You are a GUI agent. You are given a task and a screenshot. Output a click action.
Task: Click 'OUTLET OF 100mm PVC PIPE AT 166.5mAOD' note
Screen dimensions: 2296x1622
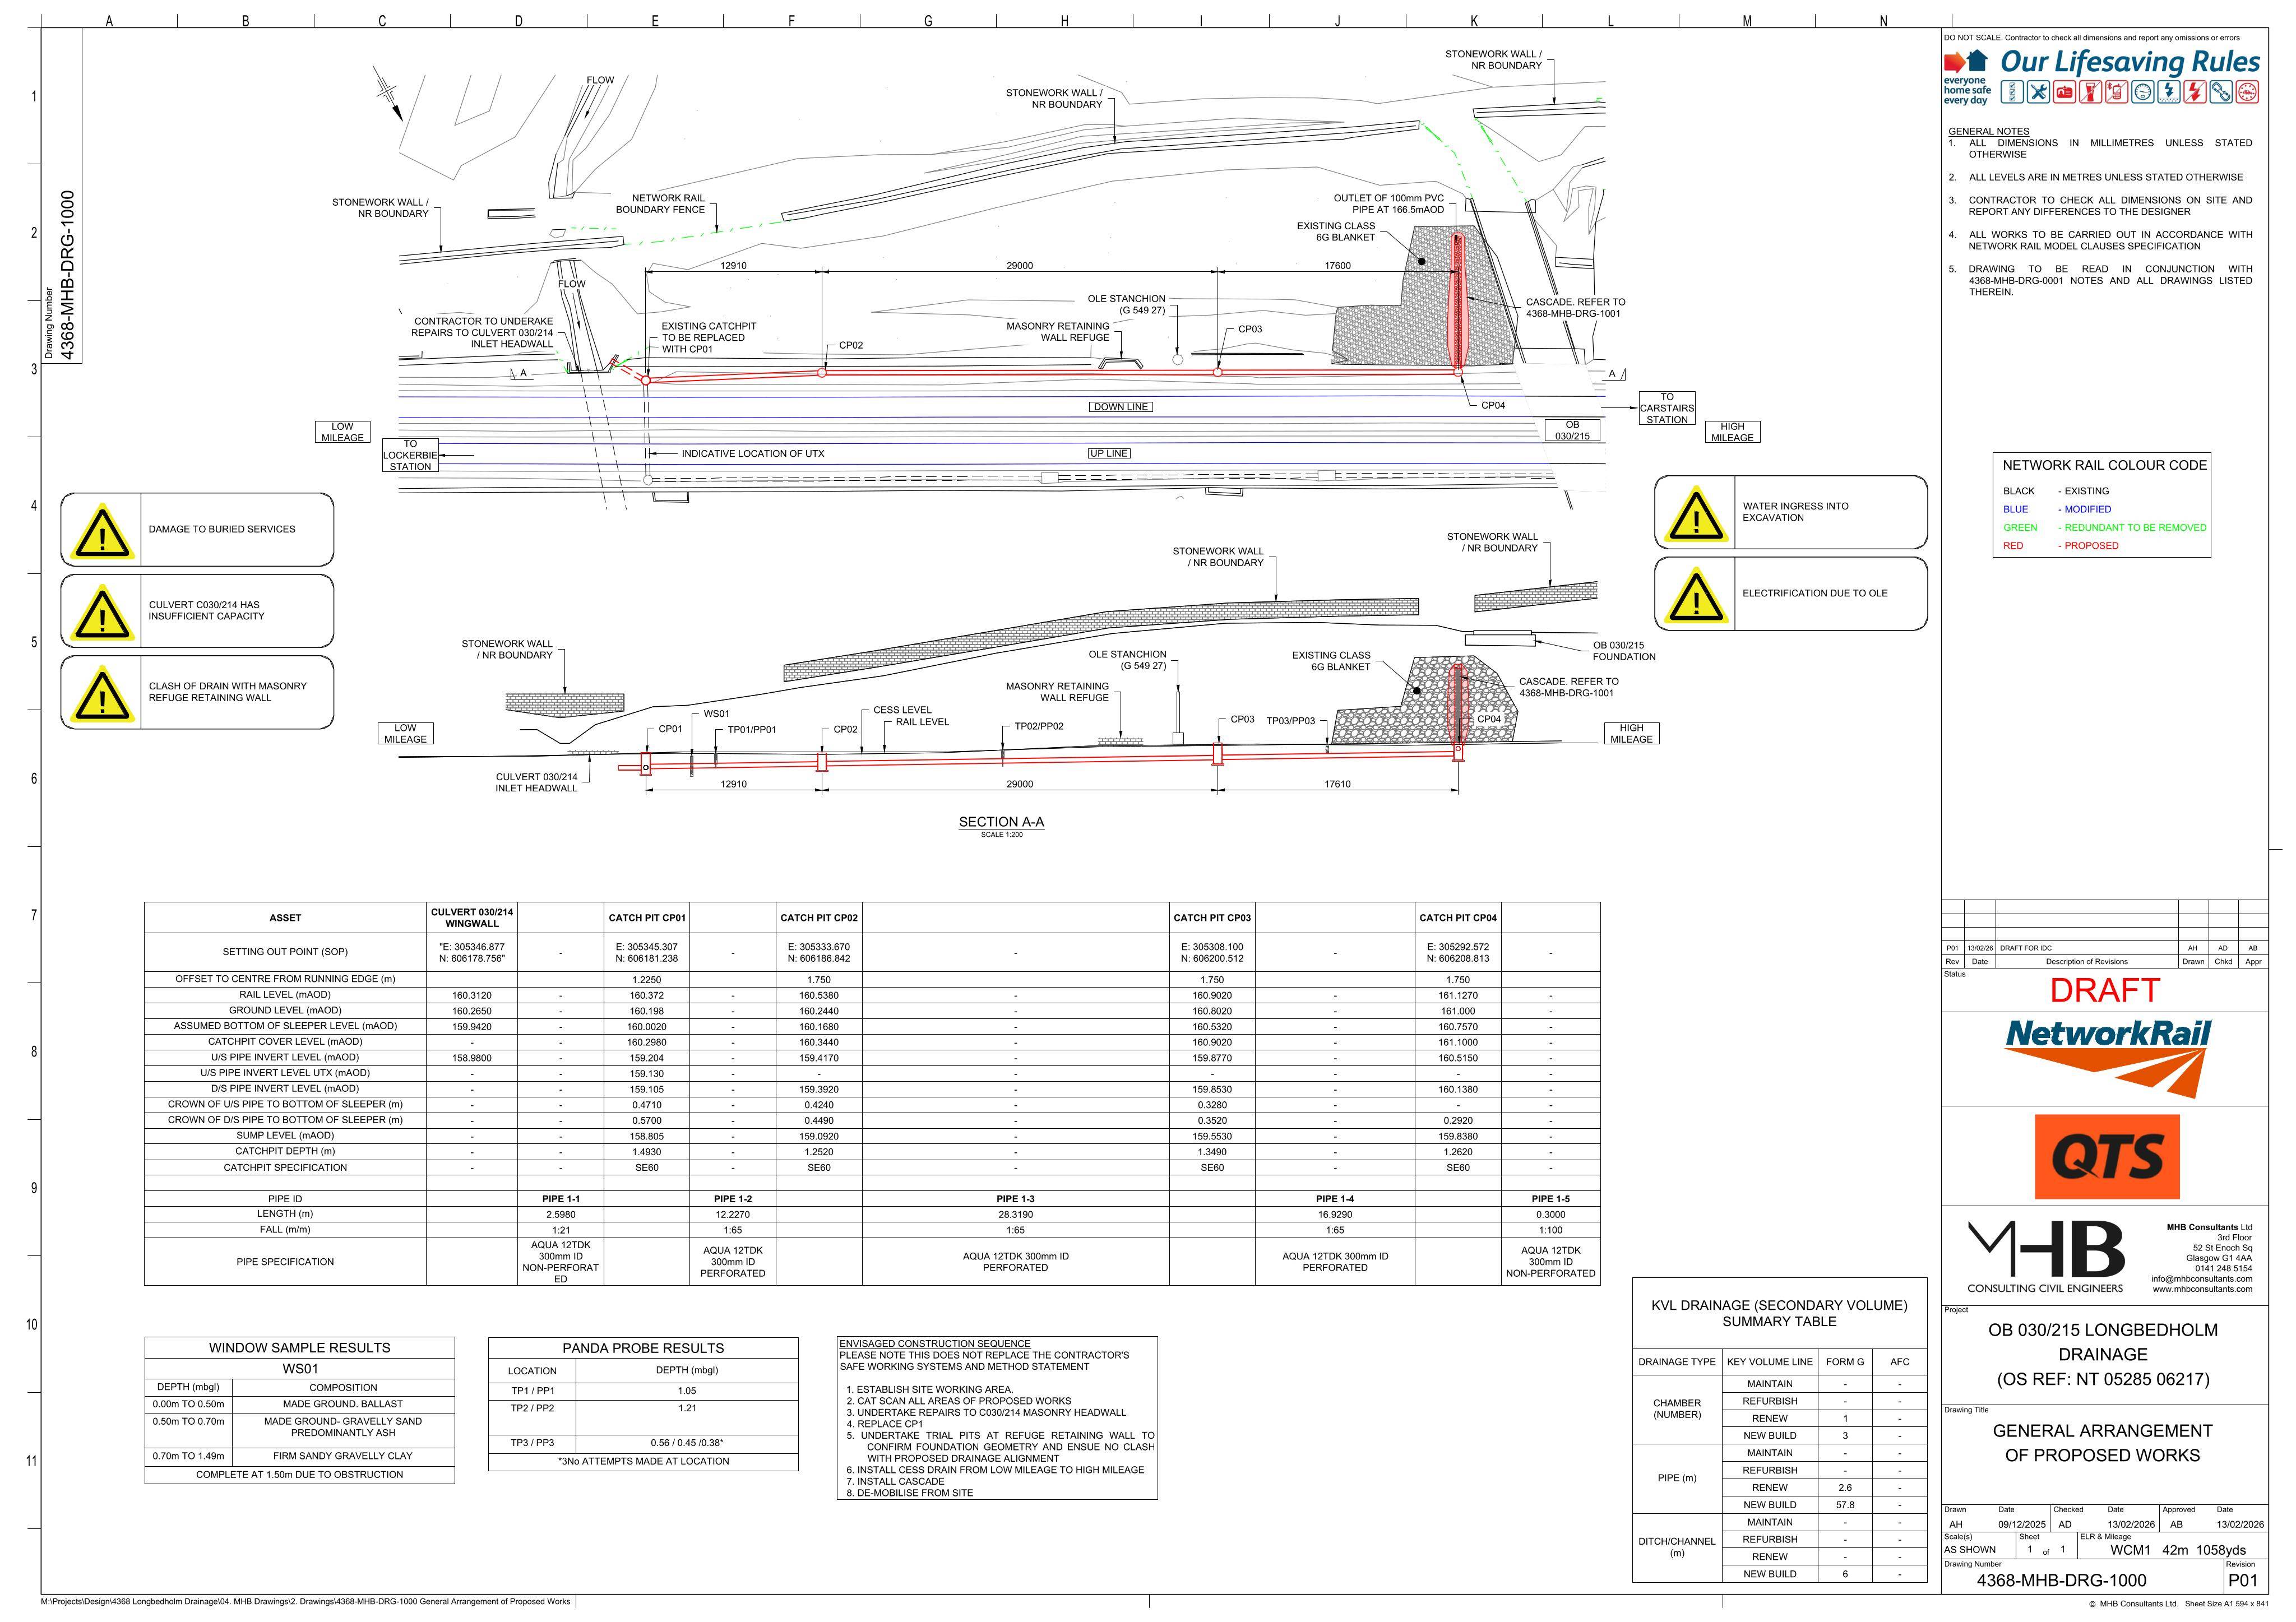[x=1388, y=204]
